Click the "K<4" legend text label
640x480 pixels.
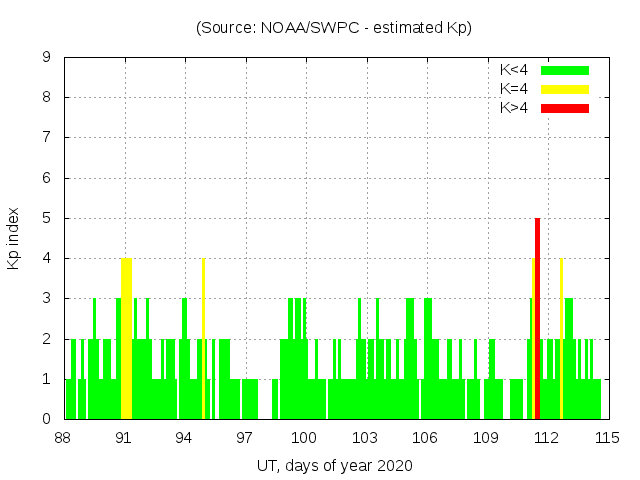pyautogui.click(x=514, y=70)
